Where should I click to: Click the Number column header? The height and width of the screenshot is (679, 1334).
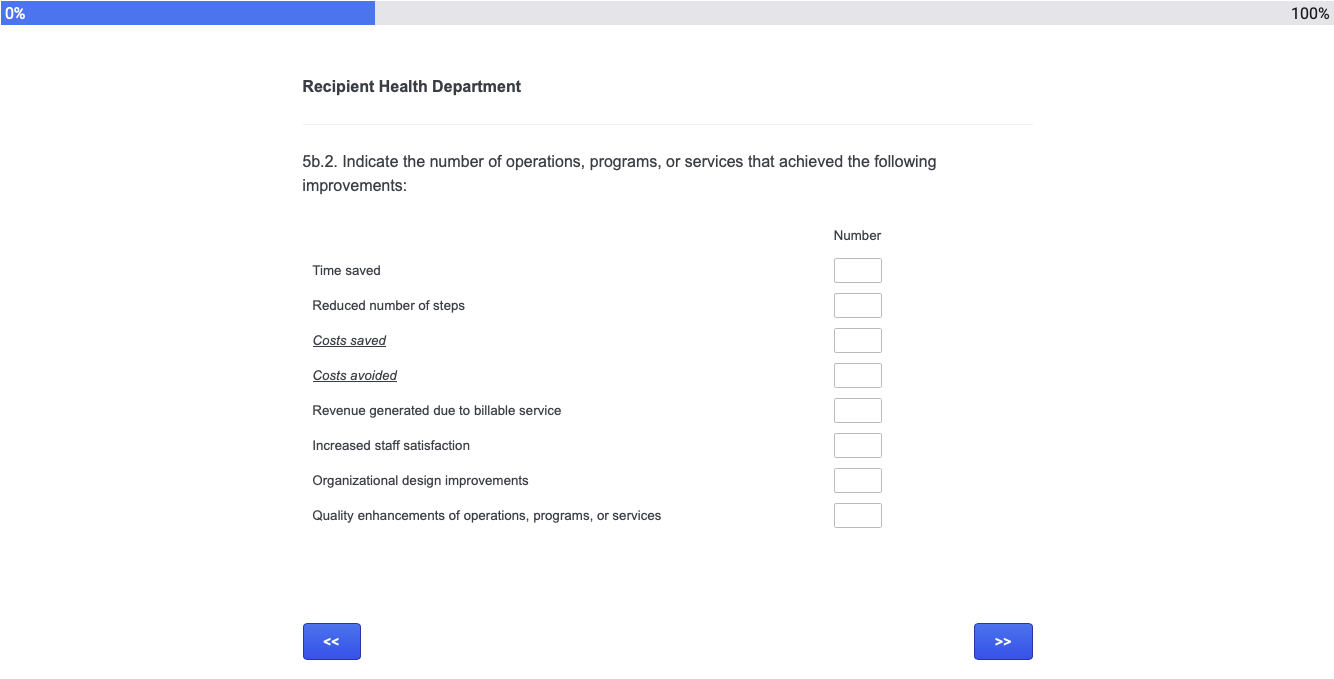857,236
